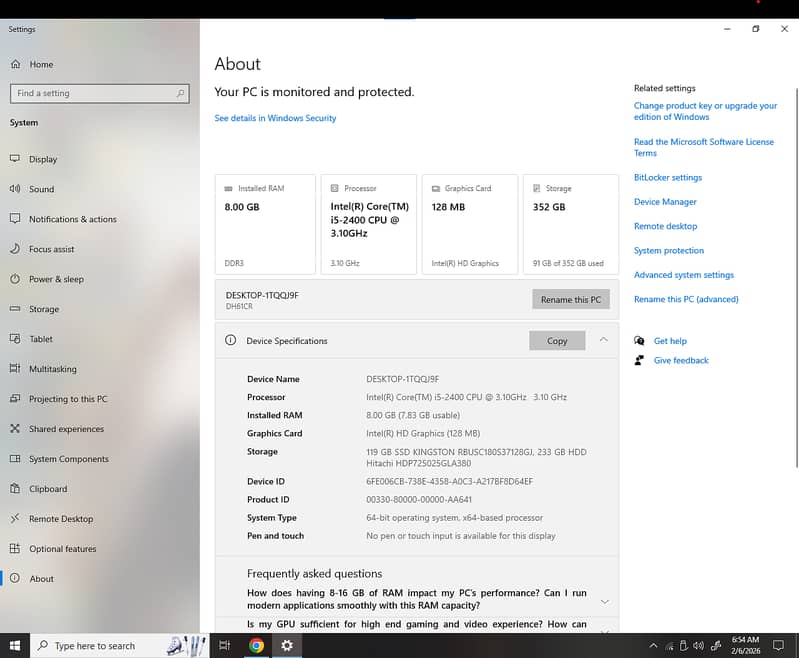Open Power & sleep settings

pyautogui.click(x=56, y=279)
